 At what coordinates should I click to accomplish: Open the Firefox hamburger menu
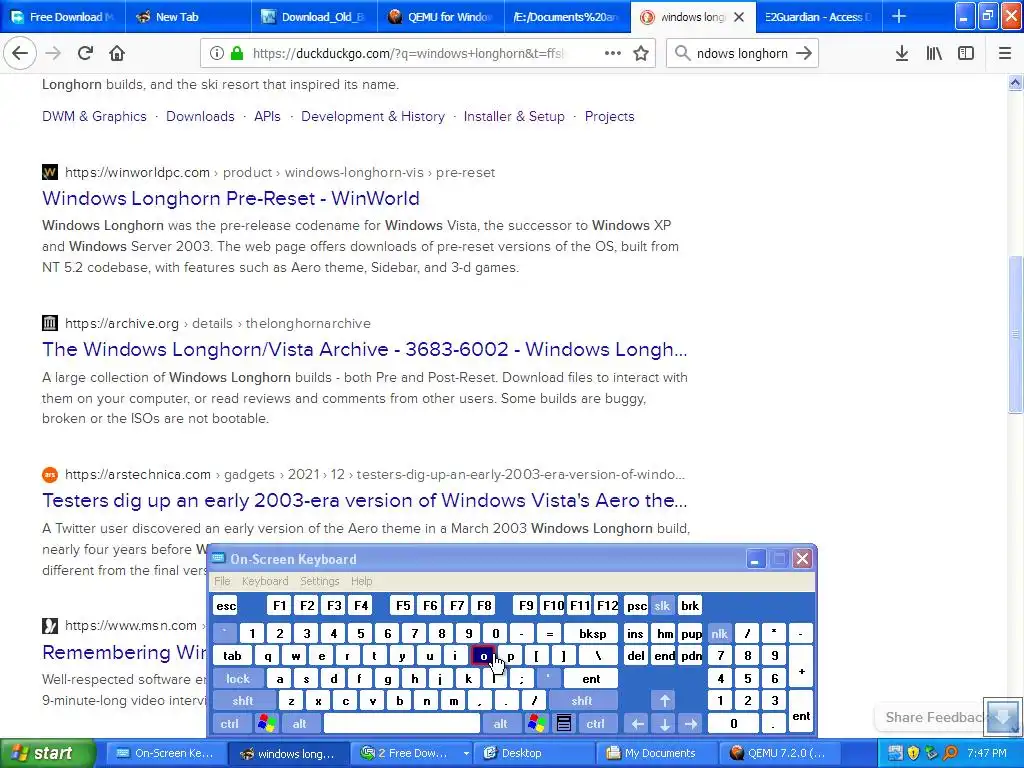click(1005, 53)
